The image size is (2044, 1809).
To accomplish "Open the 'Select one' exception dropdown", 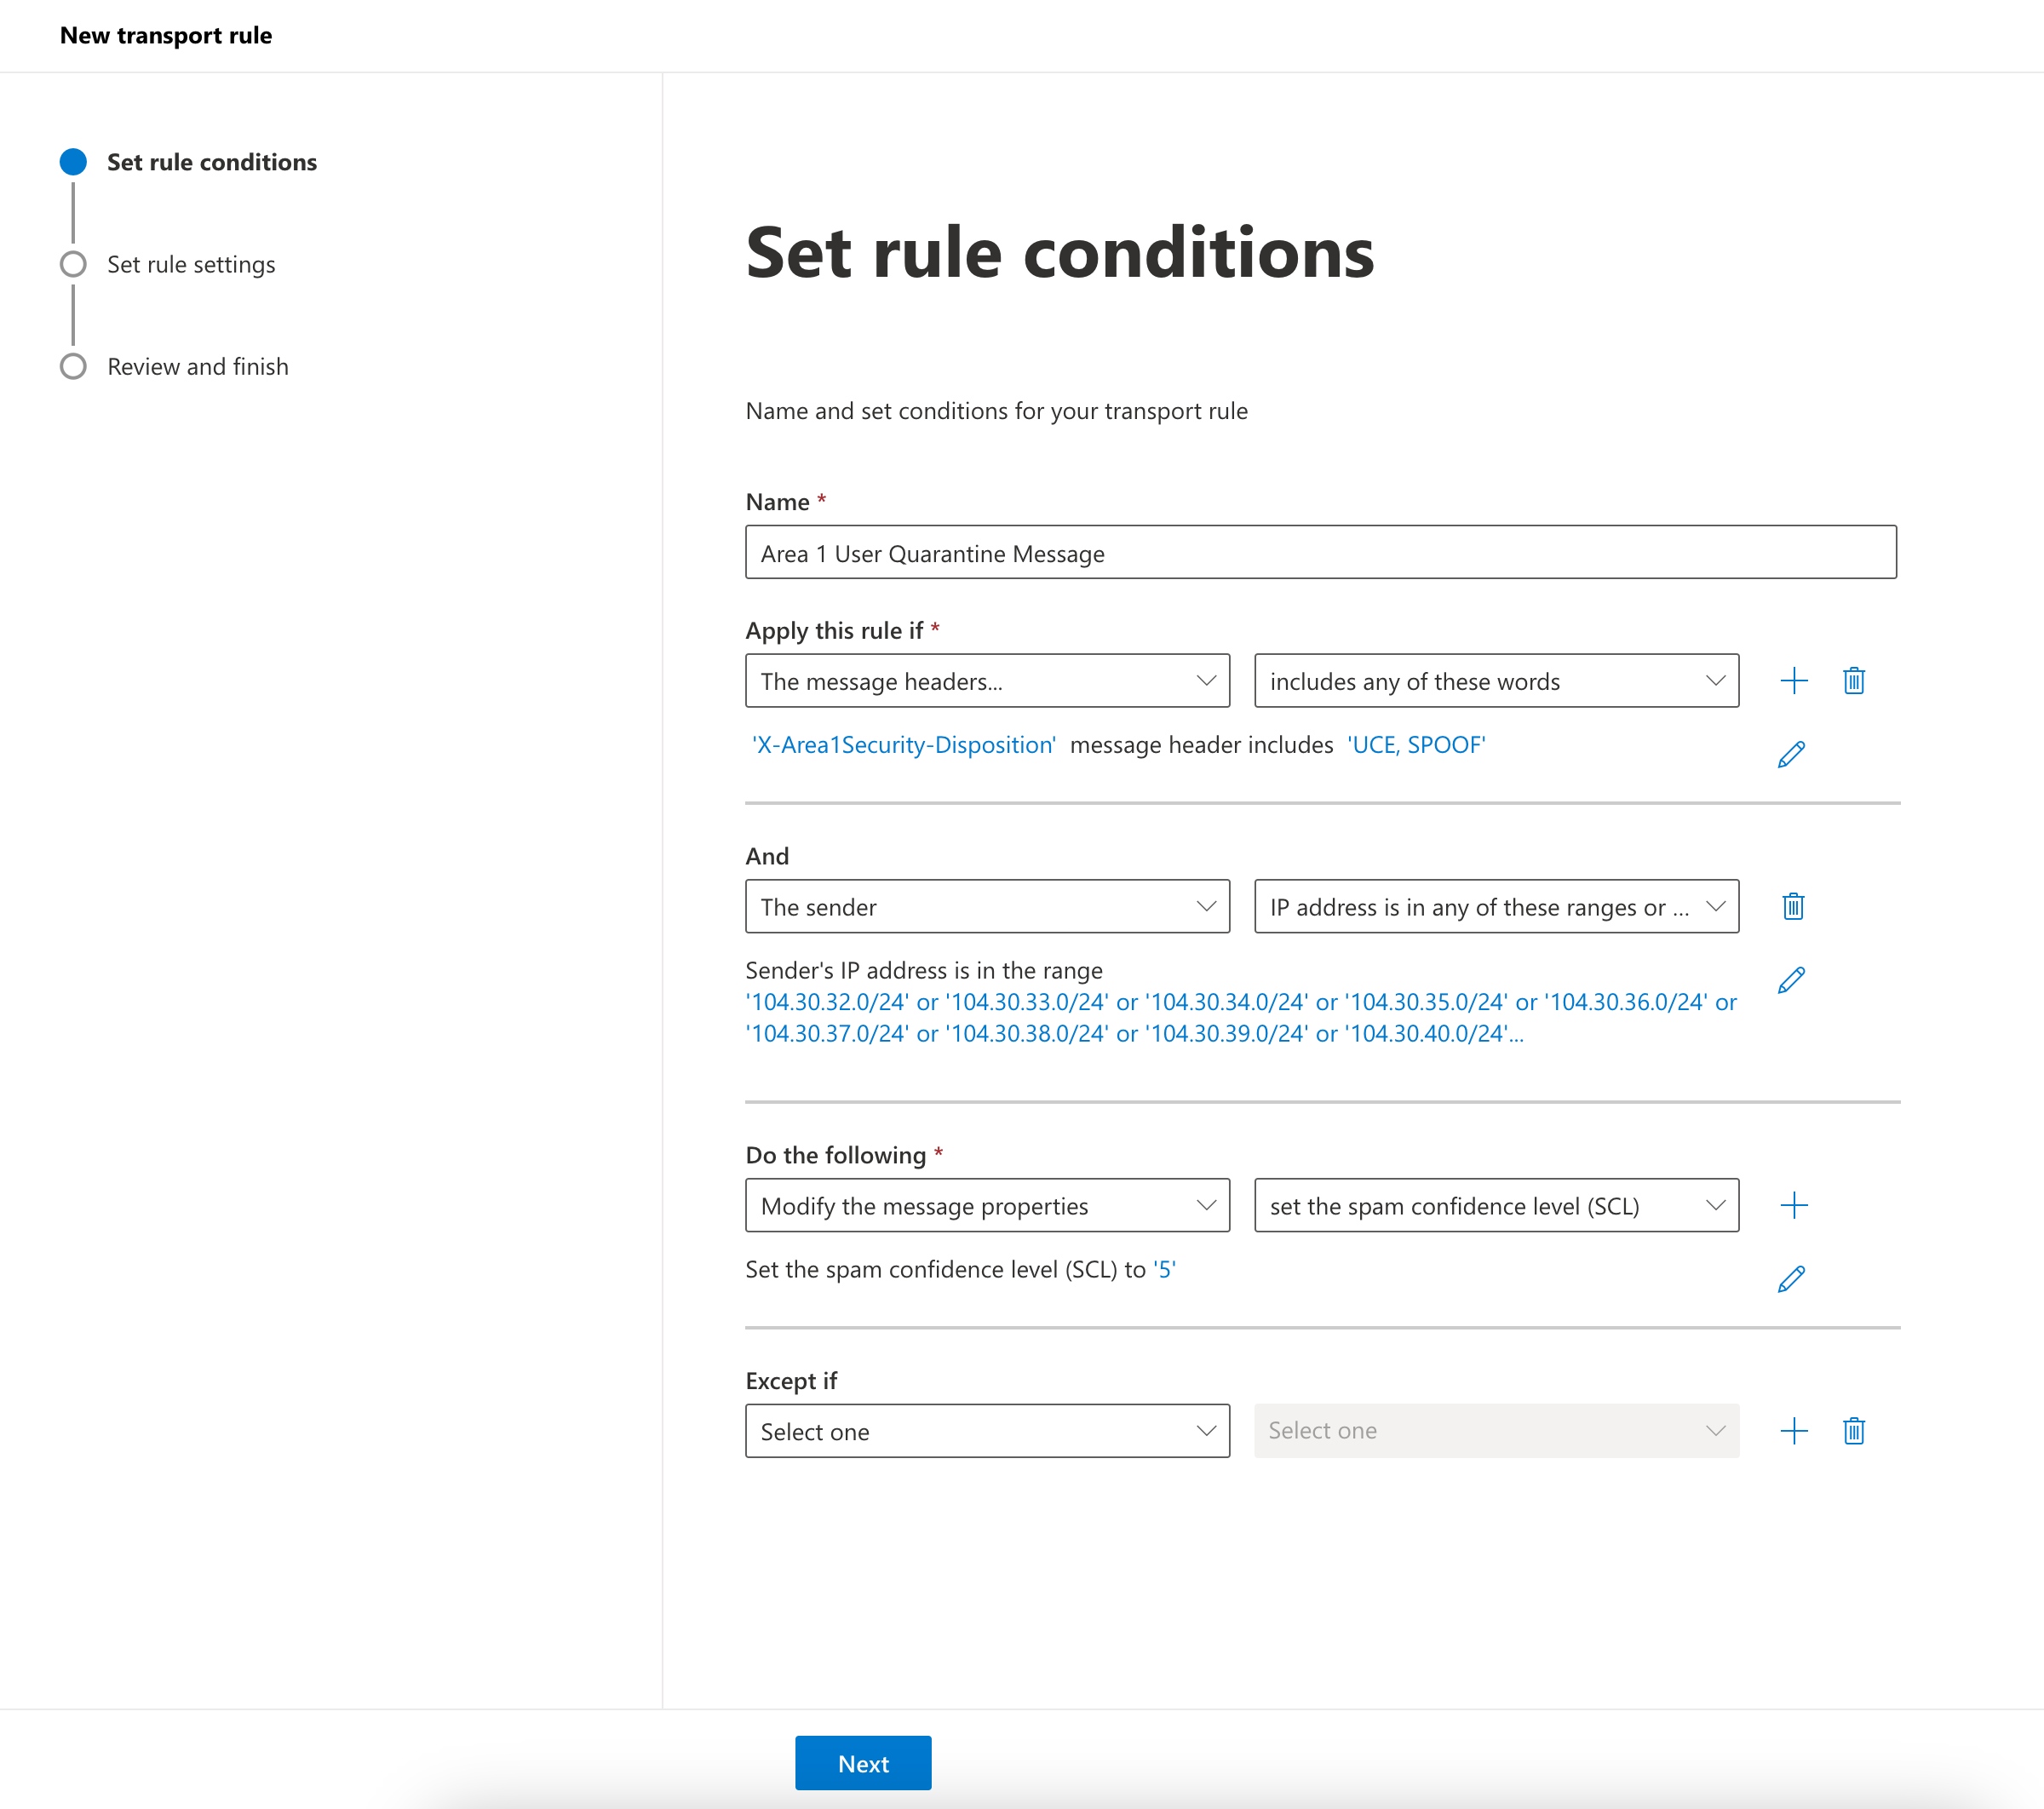I will (987, 1431).
